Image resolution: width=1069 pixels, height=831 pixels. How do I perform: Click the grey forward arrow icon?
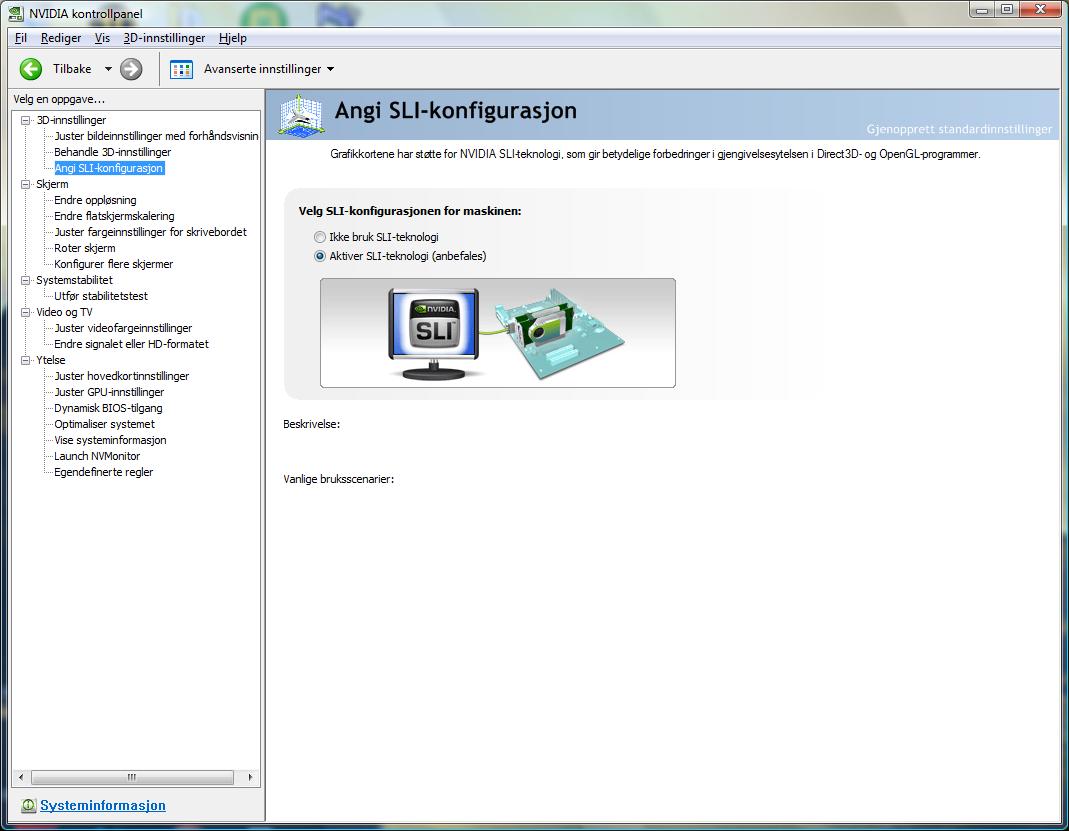tap(131, 69)
